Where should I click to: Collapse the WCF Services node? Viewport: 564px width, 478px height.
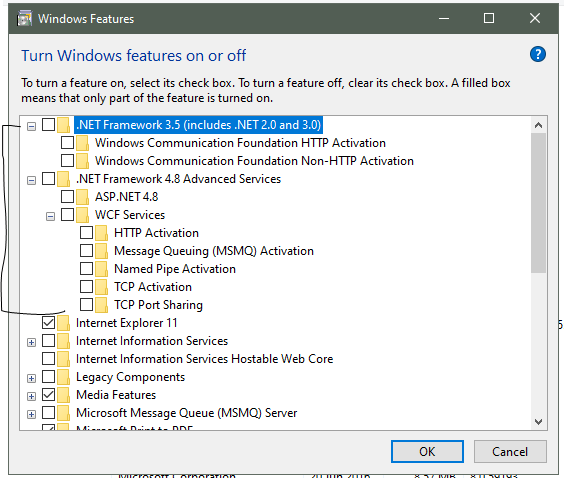tap(51, 217)
